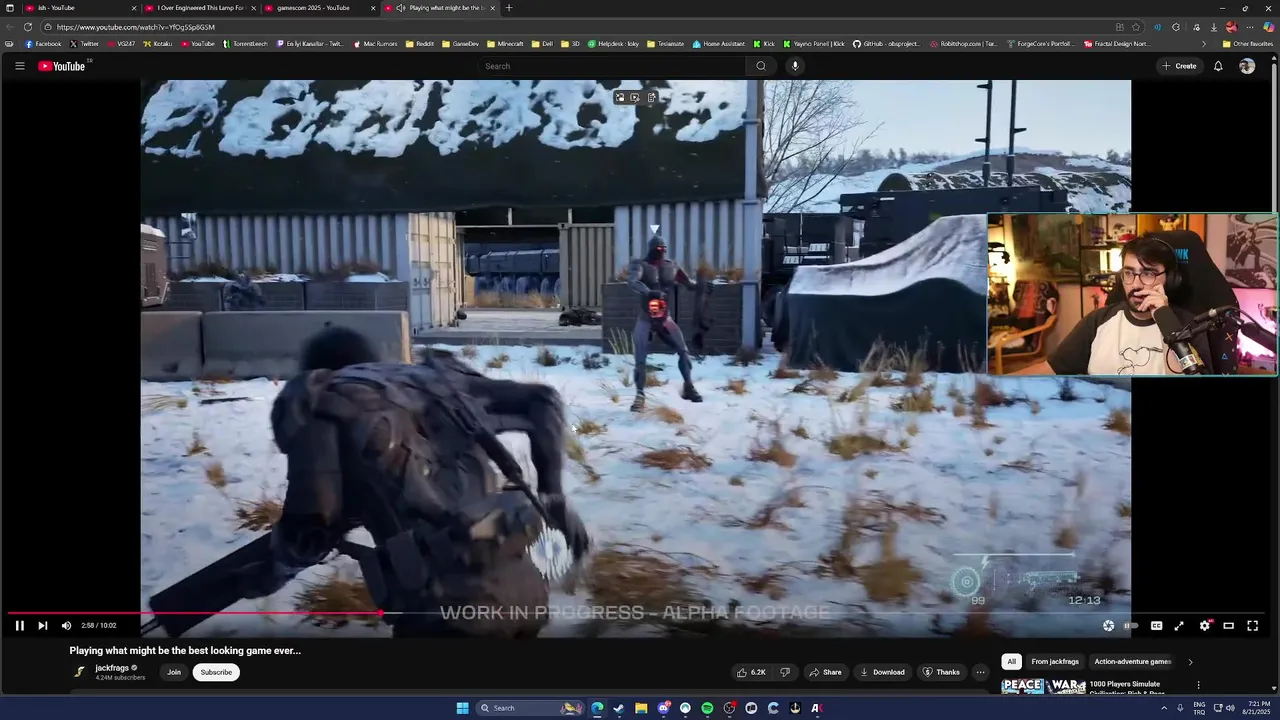Open the '1000 Players Simulate' video thumbnail
This screenshot has width=1280, height=720.
click(x=1043, y=687)
